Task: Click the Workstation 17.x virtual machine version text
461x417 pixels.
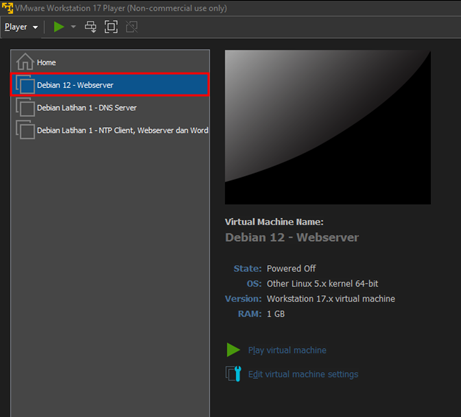Action: (x=331, y=299)
